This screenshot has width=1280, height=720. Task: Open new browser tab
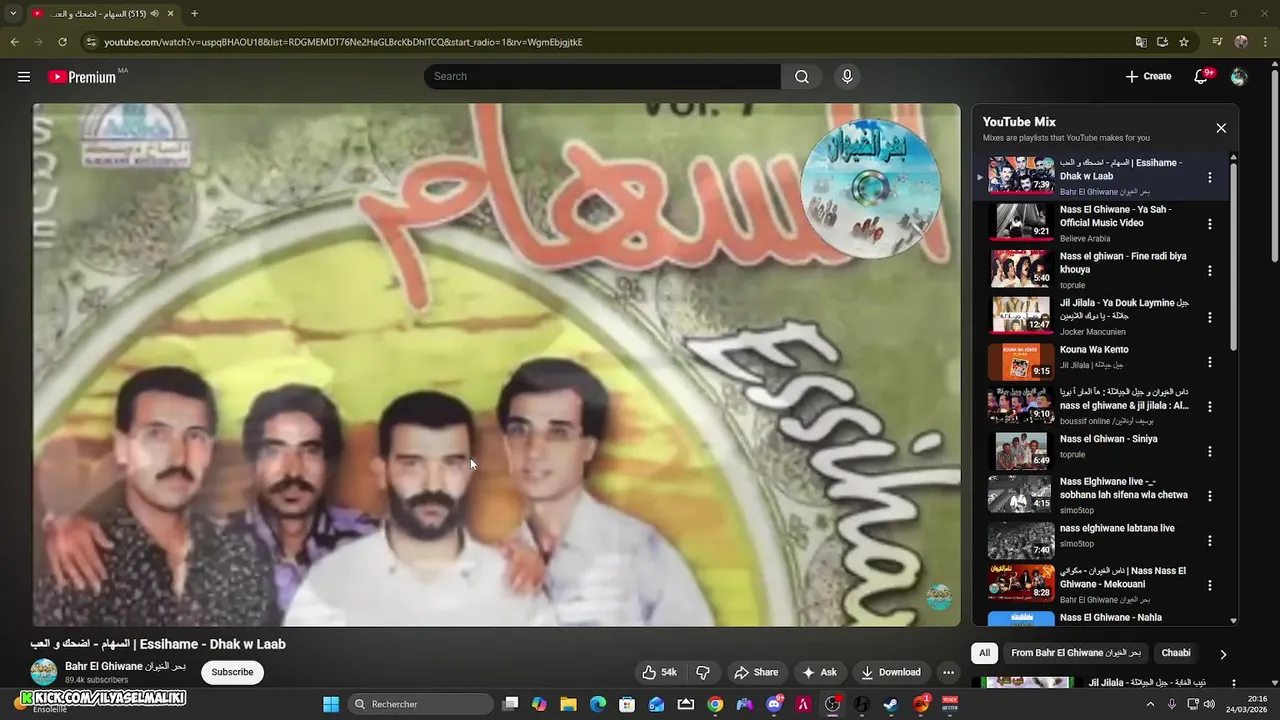tap(194, 14)
